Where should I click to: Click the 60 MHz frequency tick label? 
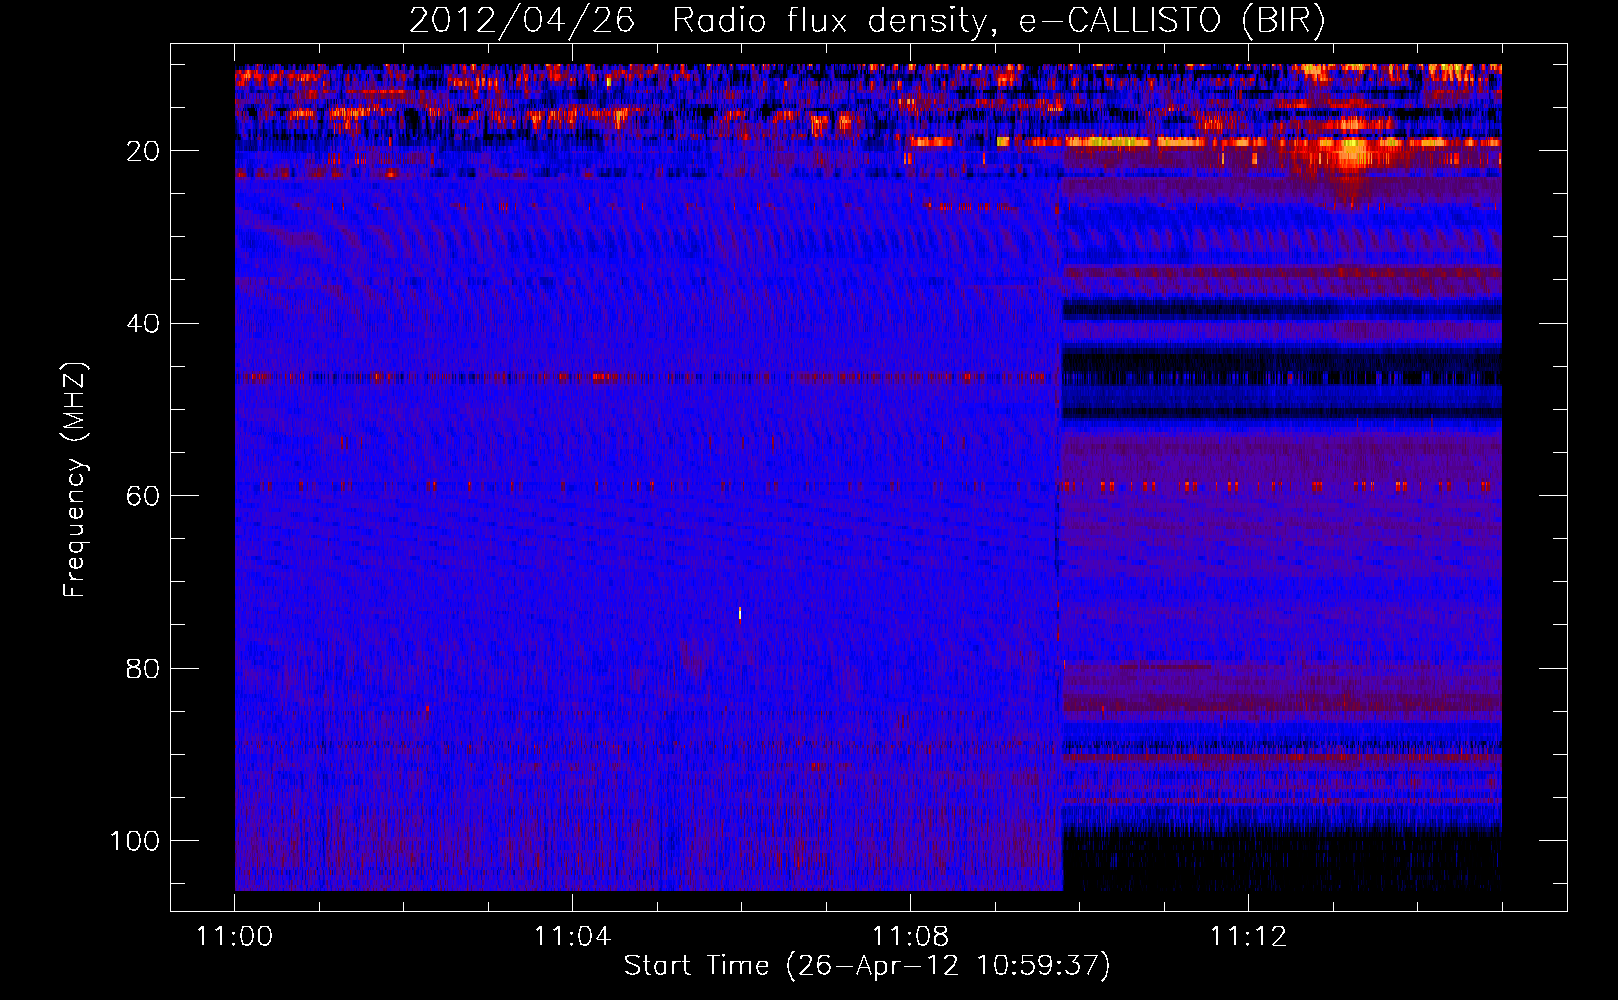click(x=143, y=496)
